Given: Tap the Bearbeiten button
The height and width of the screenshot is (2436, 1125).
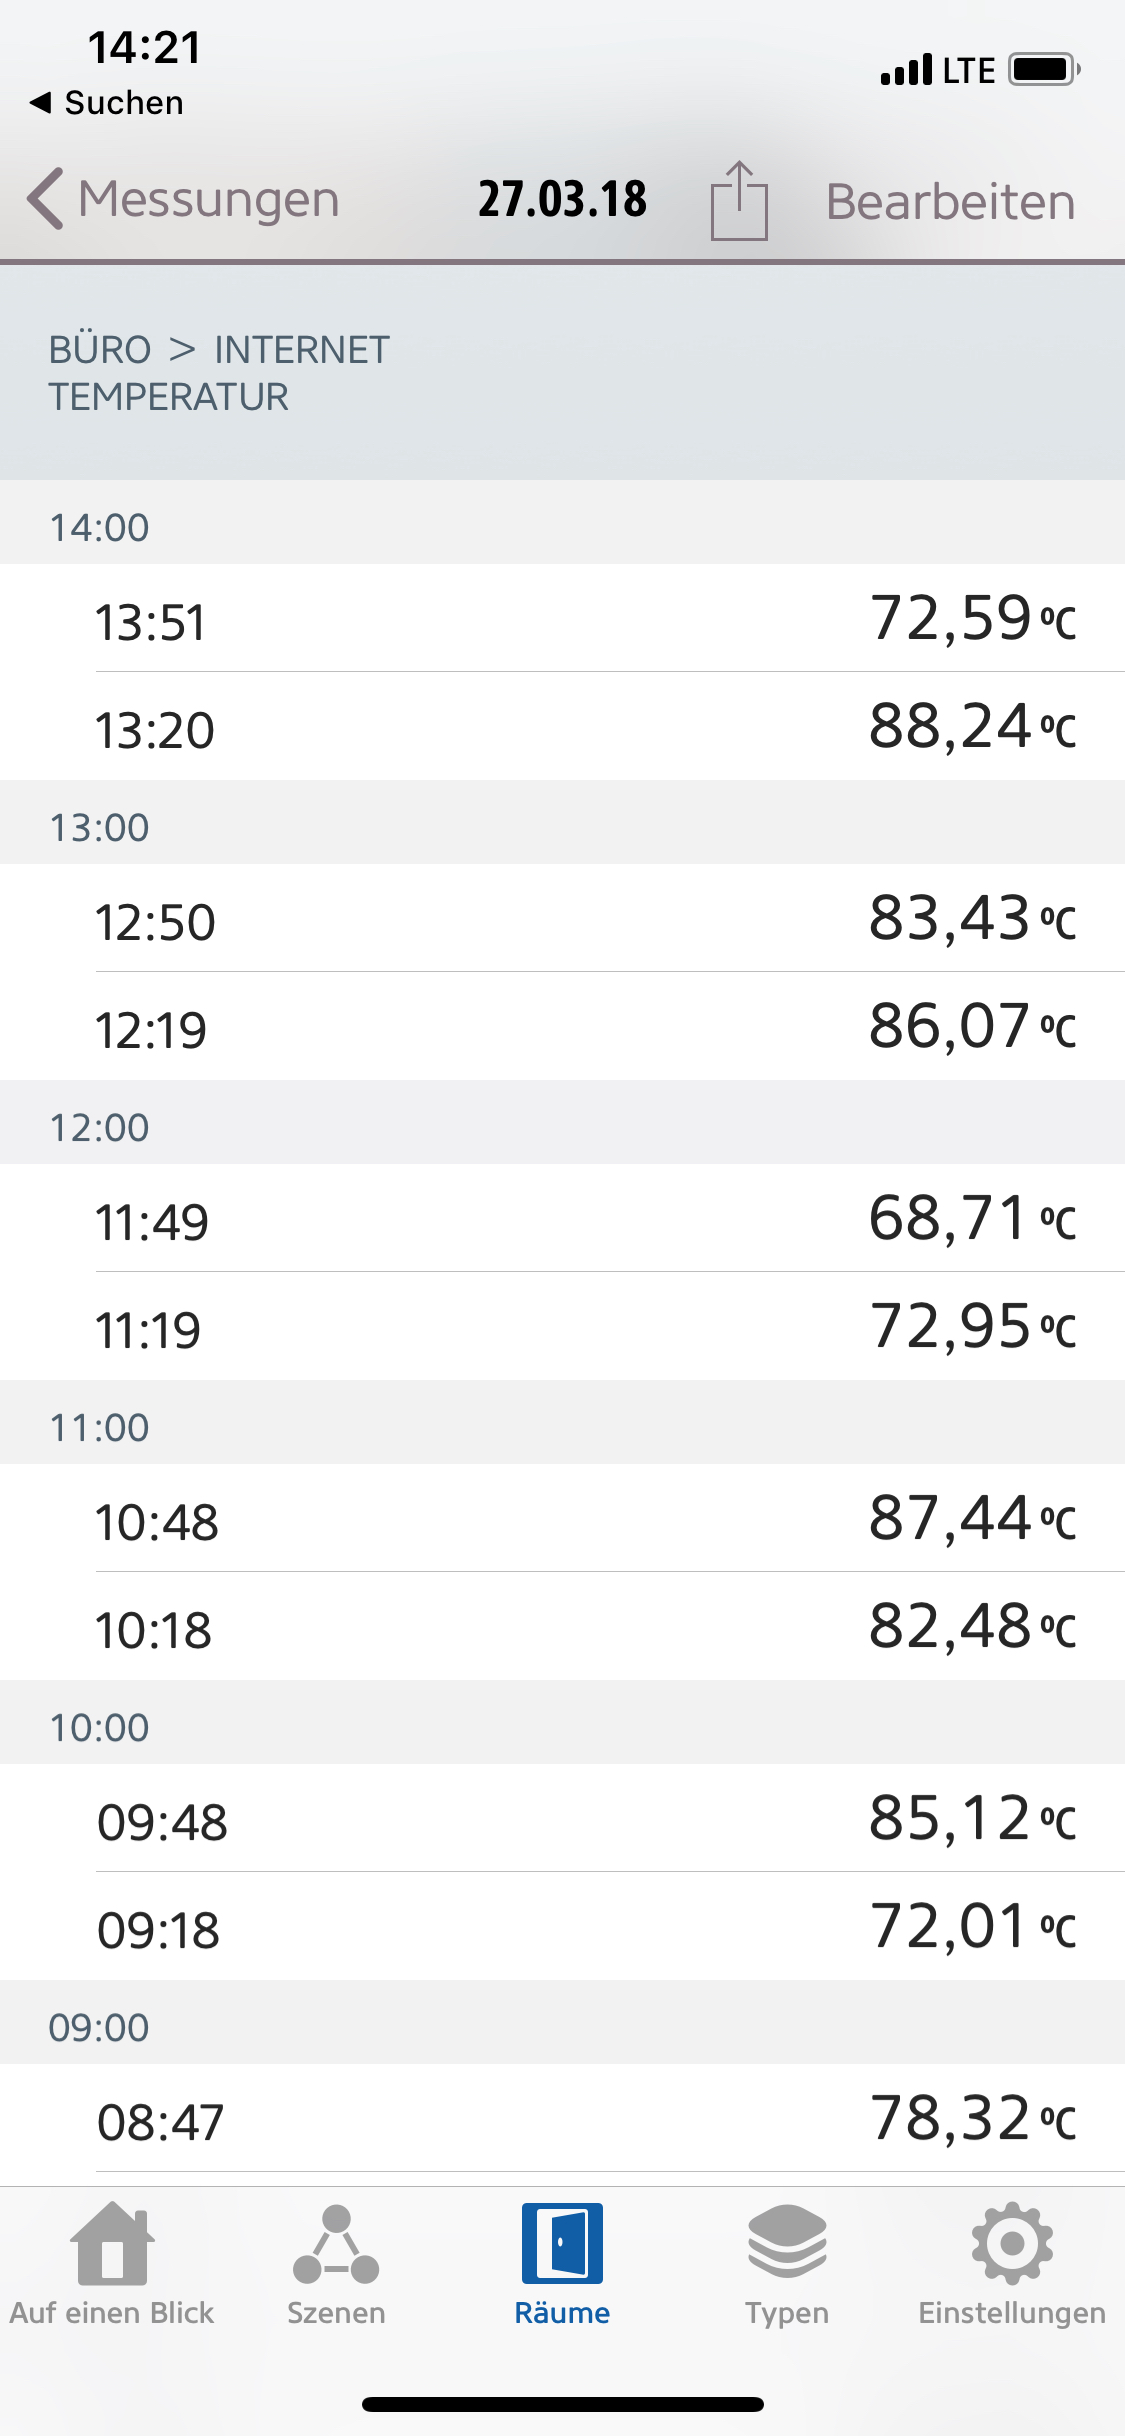Looking at the screenshot, I should point(950,202).
